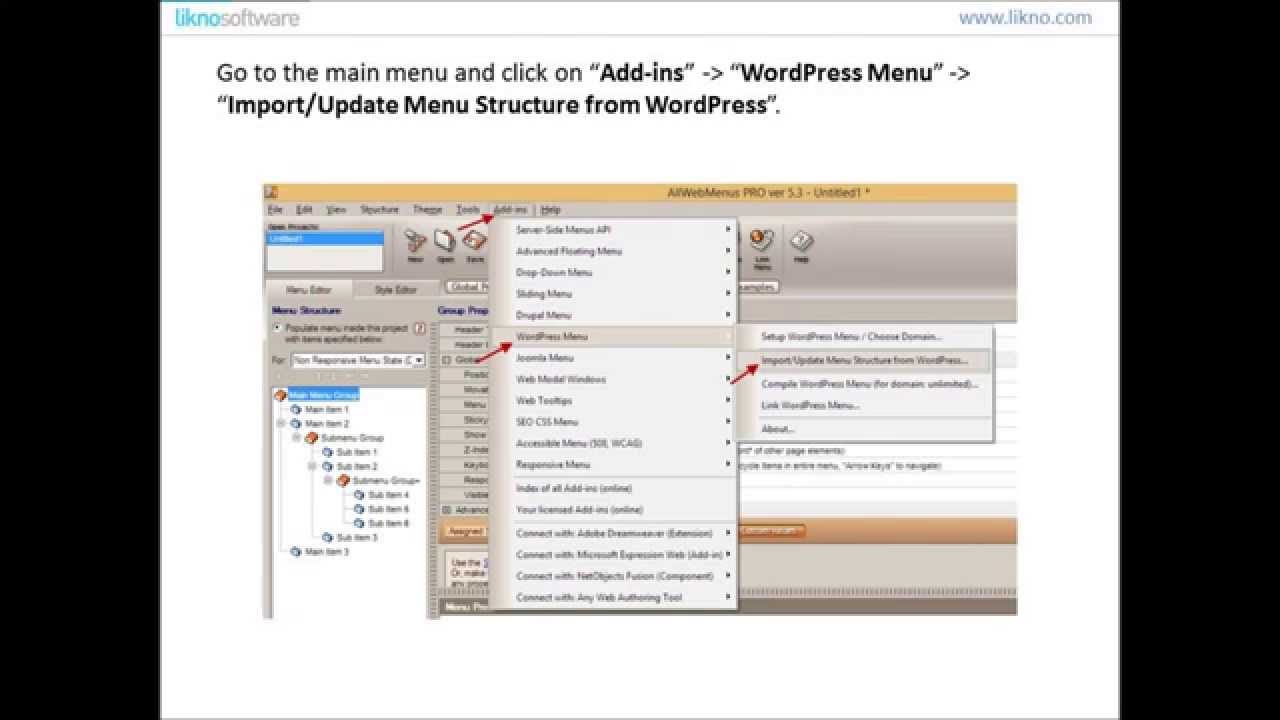Open the Structure menu
This screenshot has width=1280, height=720.
[379, 209]
